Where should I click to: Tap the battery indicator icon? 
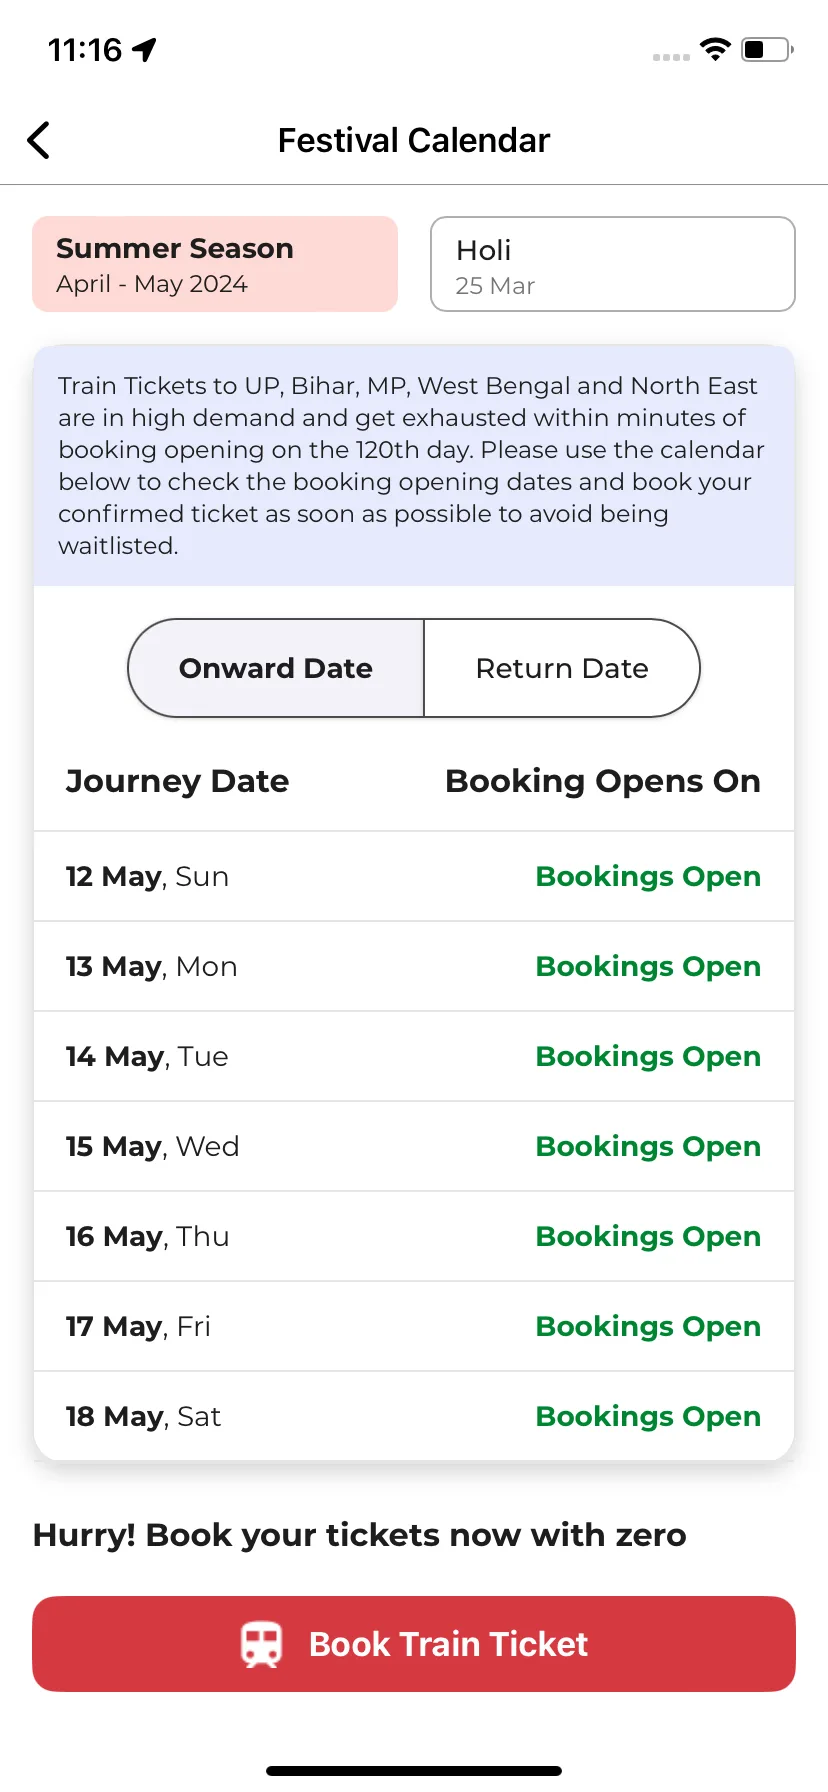pyautogui.click(x=767, y=49)
